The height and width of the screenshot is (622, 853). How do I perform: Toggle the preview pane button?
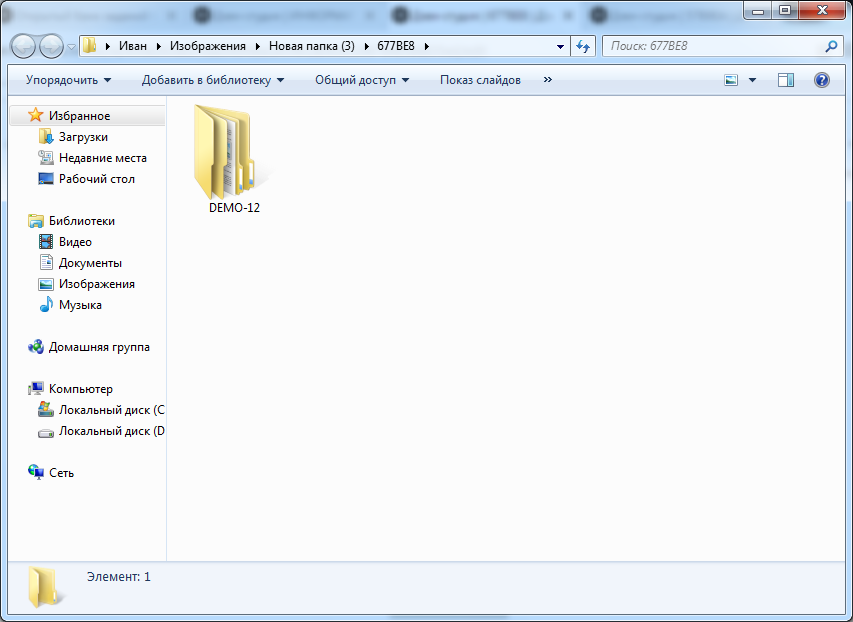point(786,80)
